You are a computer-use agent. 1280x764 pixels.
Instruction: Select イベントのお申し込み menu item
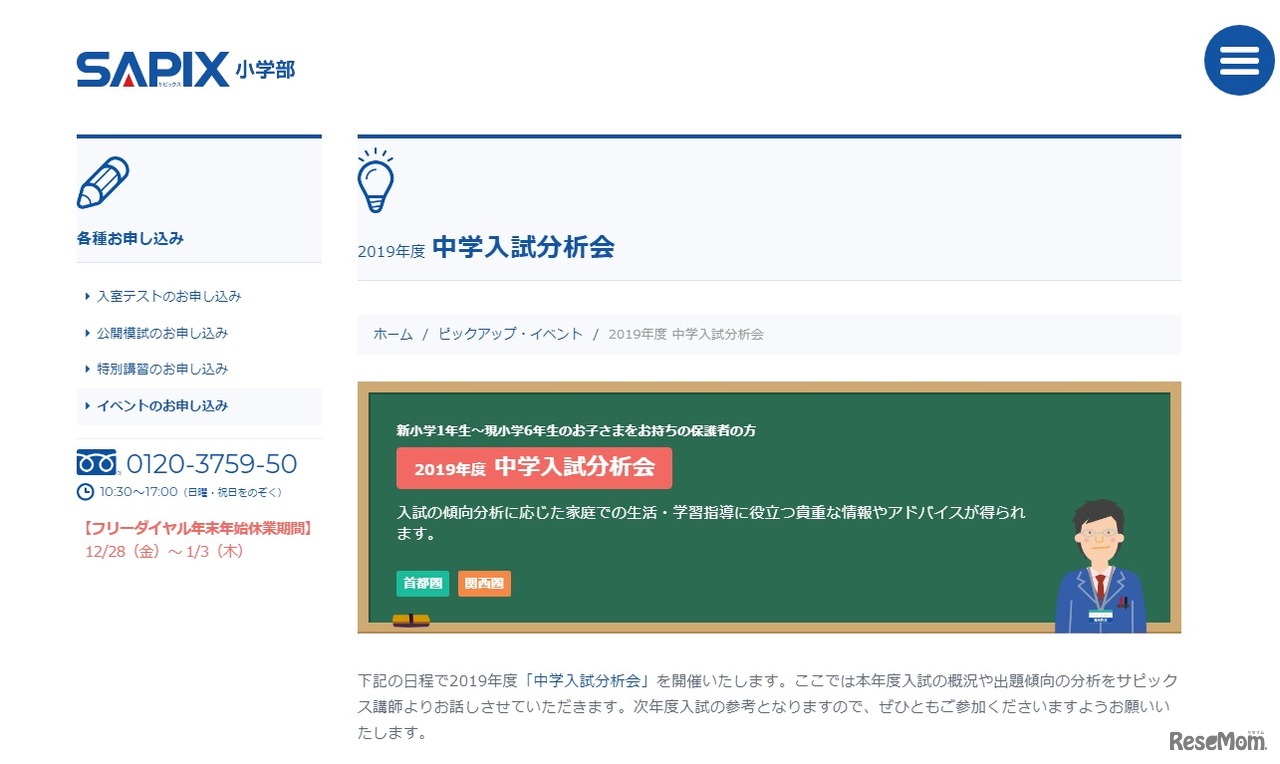(x=199, y=406)
